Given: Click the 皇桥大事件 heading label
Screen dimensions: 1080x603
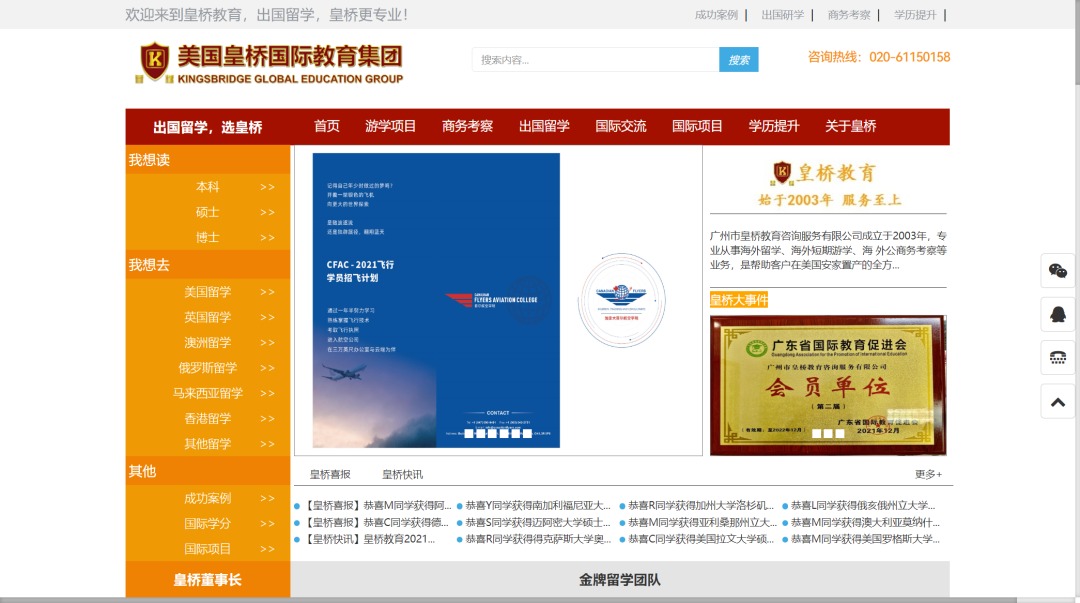Looking at the screenshot, I should [x=738, y=300].
